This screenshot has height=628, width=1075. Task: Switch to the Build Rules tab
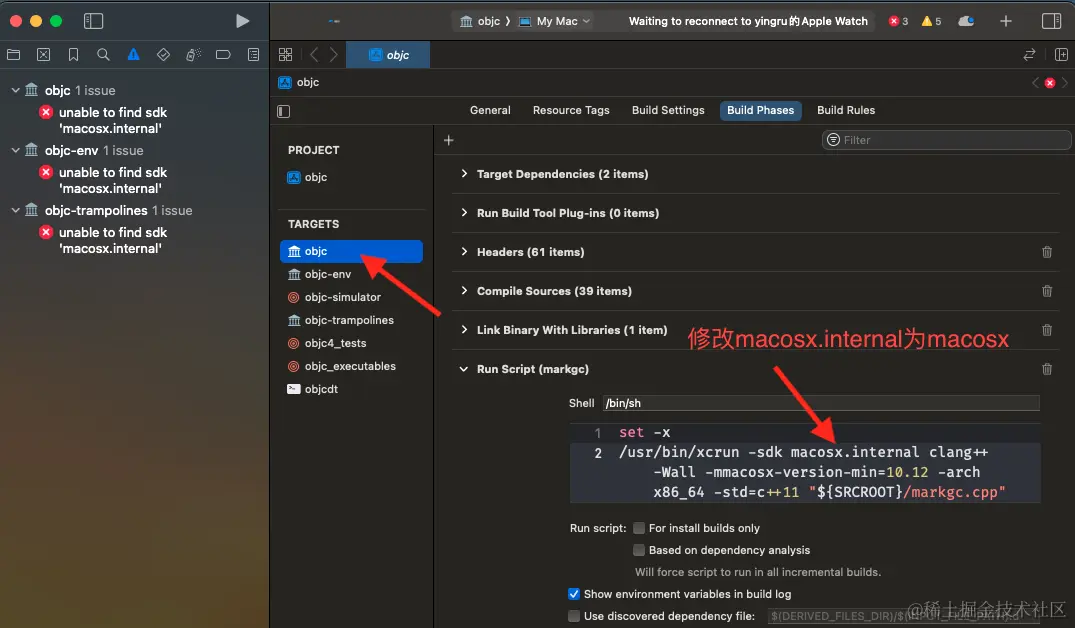[846, 110]
